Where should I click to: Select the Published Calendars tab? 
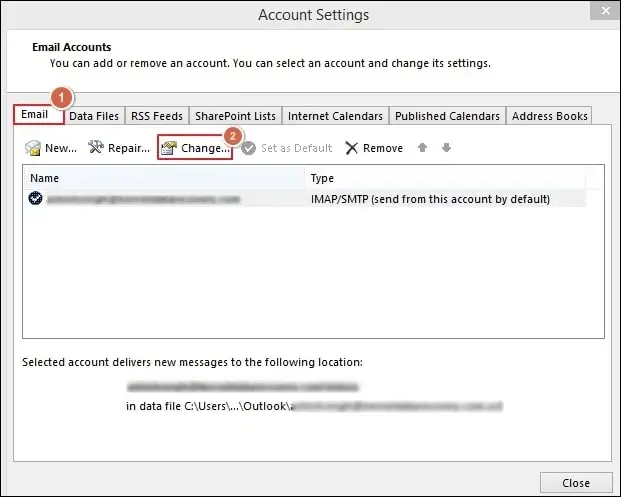tap(448, 116)
